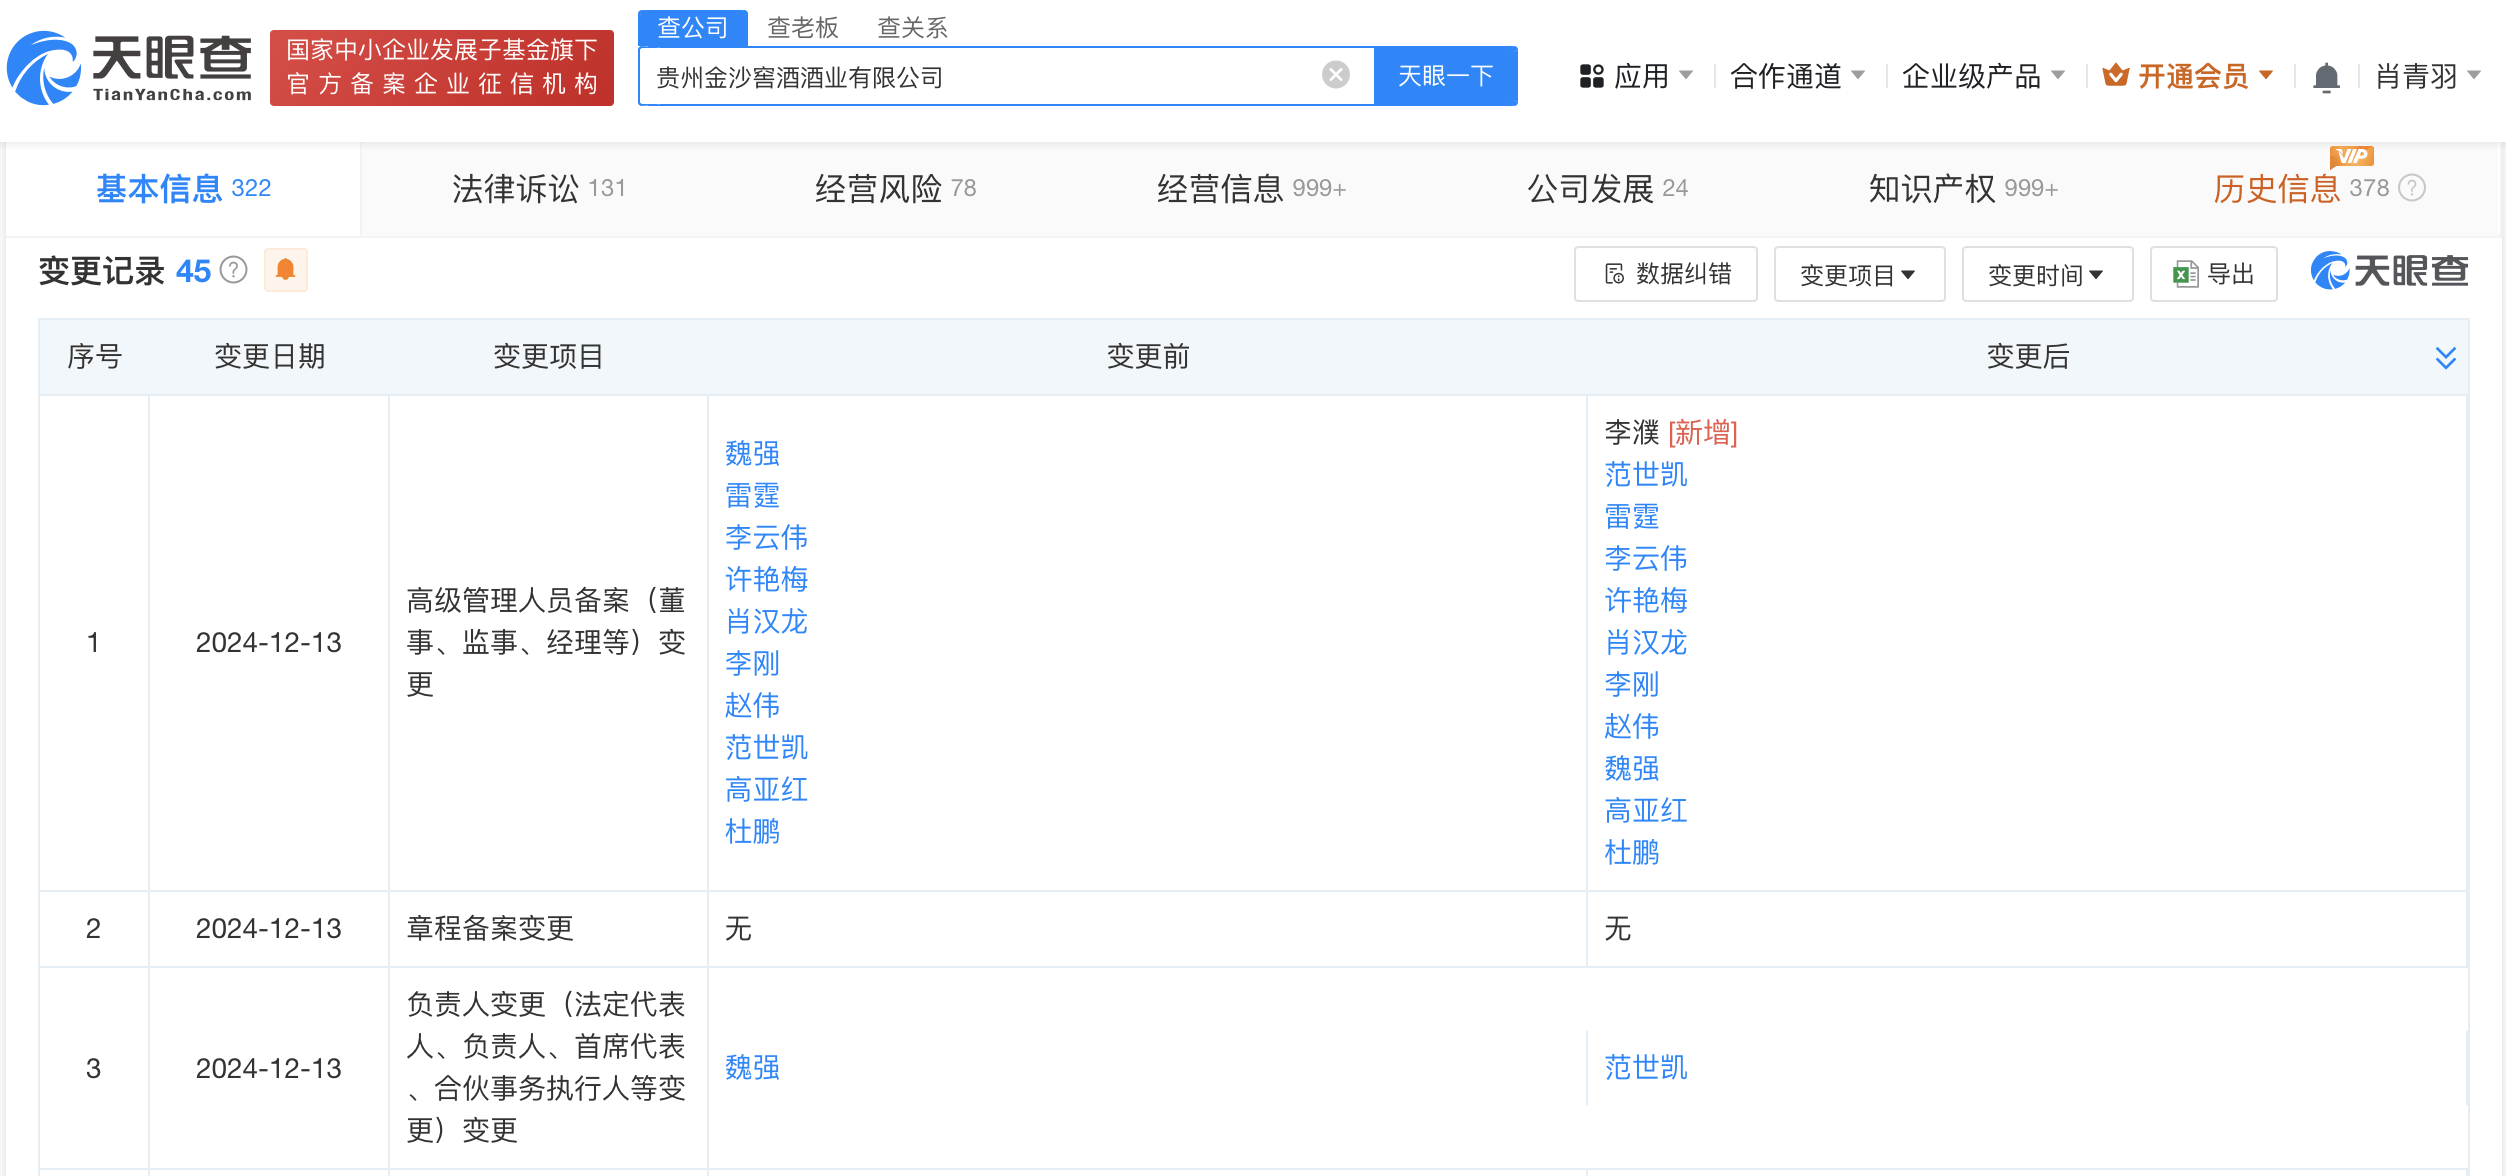The image size is (2506, 1176).
Task: Open 李云伟 link in 变更后 column
Action: pos(1646,559)
